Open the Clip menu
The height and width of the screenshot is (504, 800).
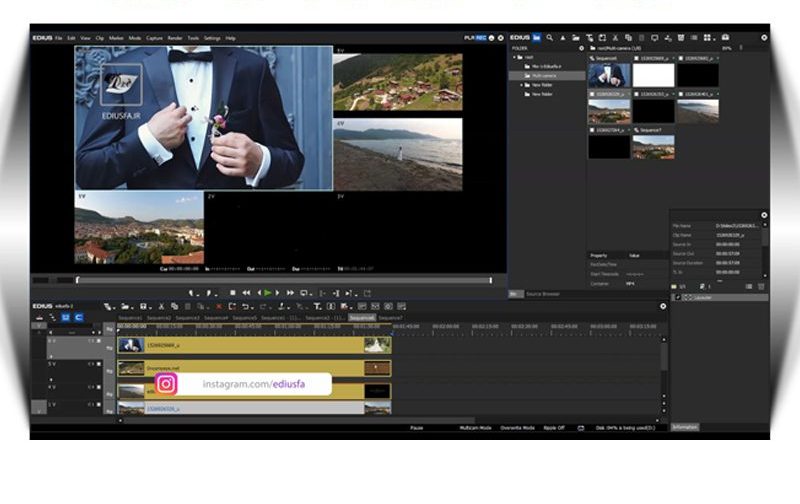click(x=99, y=38)
